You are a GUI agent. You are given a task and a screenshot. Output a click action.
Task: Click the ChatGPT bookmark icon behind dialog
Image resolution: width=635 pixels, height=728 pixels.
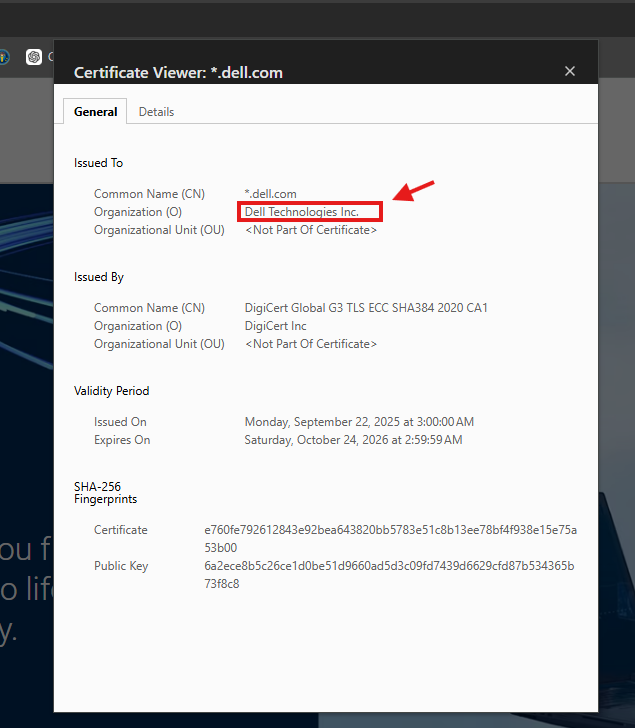point(34,57)
